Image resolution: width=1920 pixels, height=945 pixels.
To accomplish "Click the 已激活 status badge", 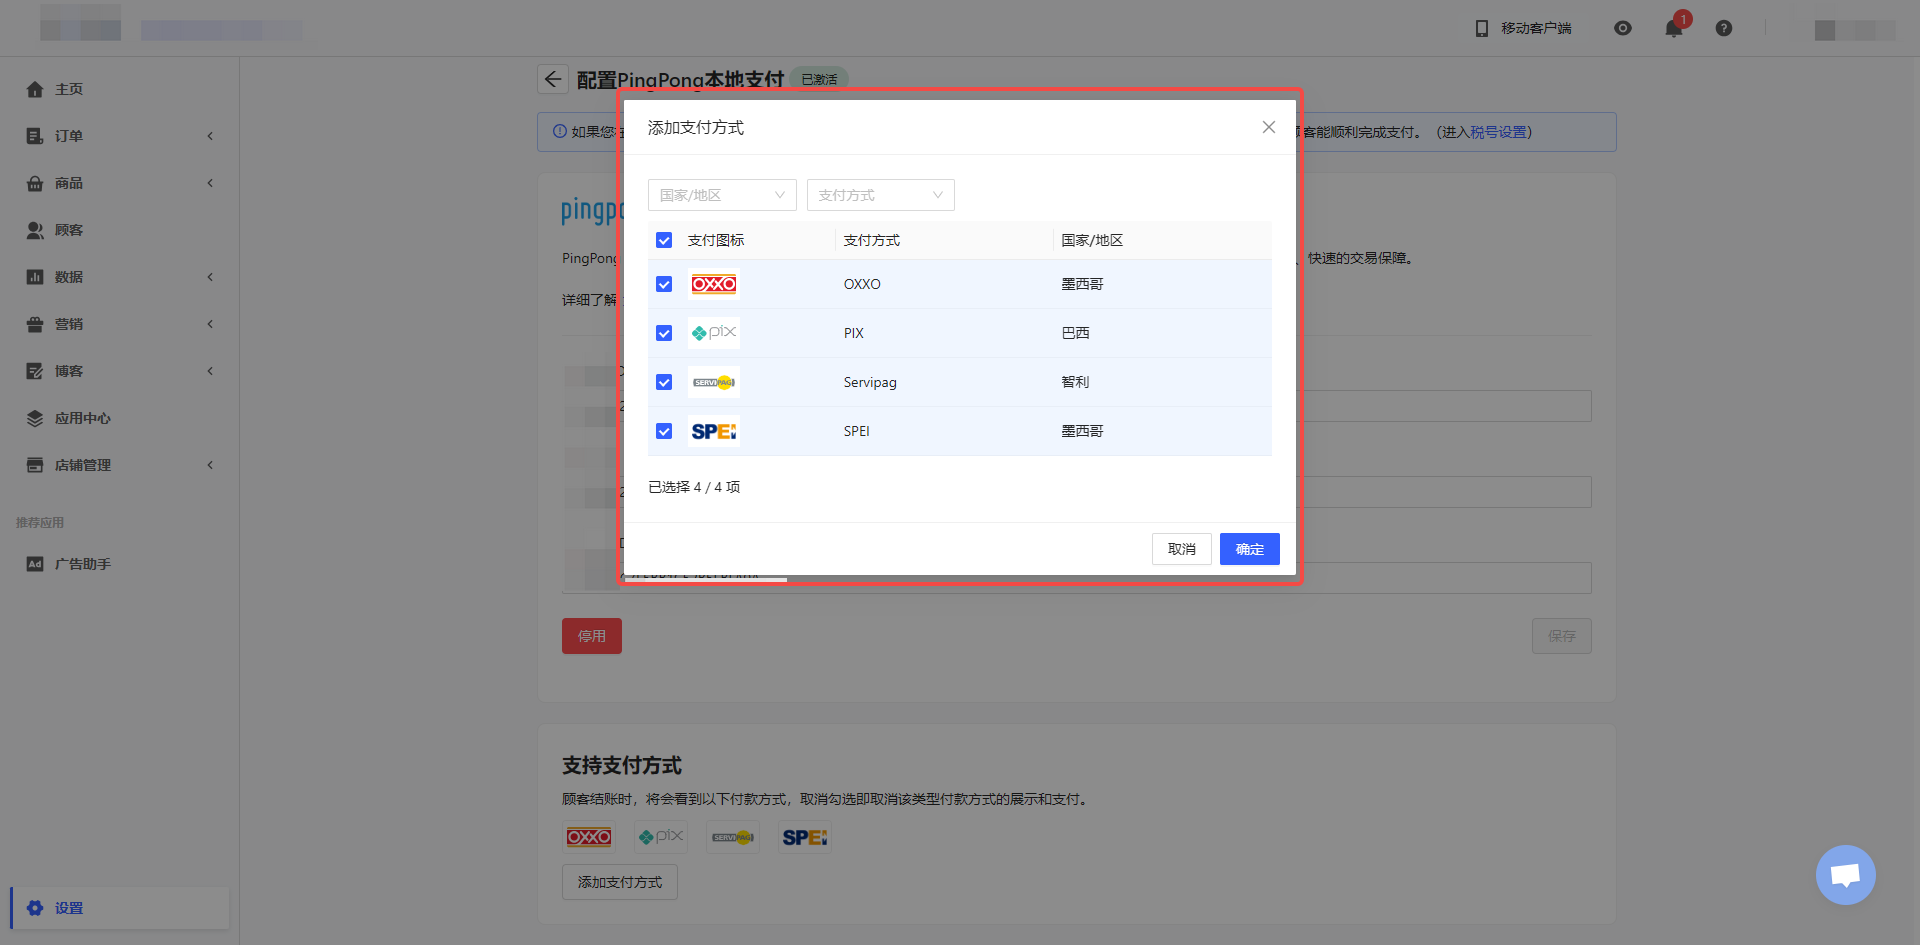I will click(819, 79).
